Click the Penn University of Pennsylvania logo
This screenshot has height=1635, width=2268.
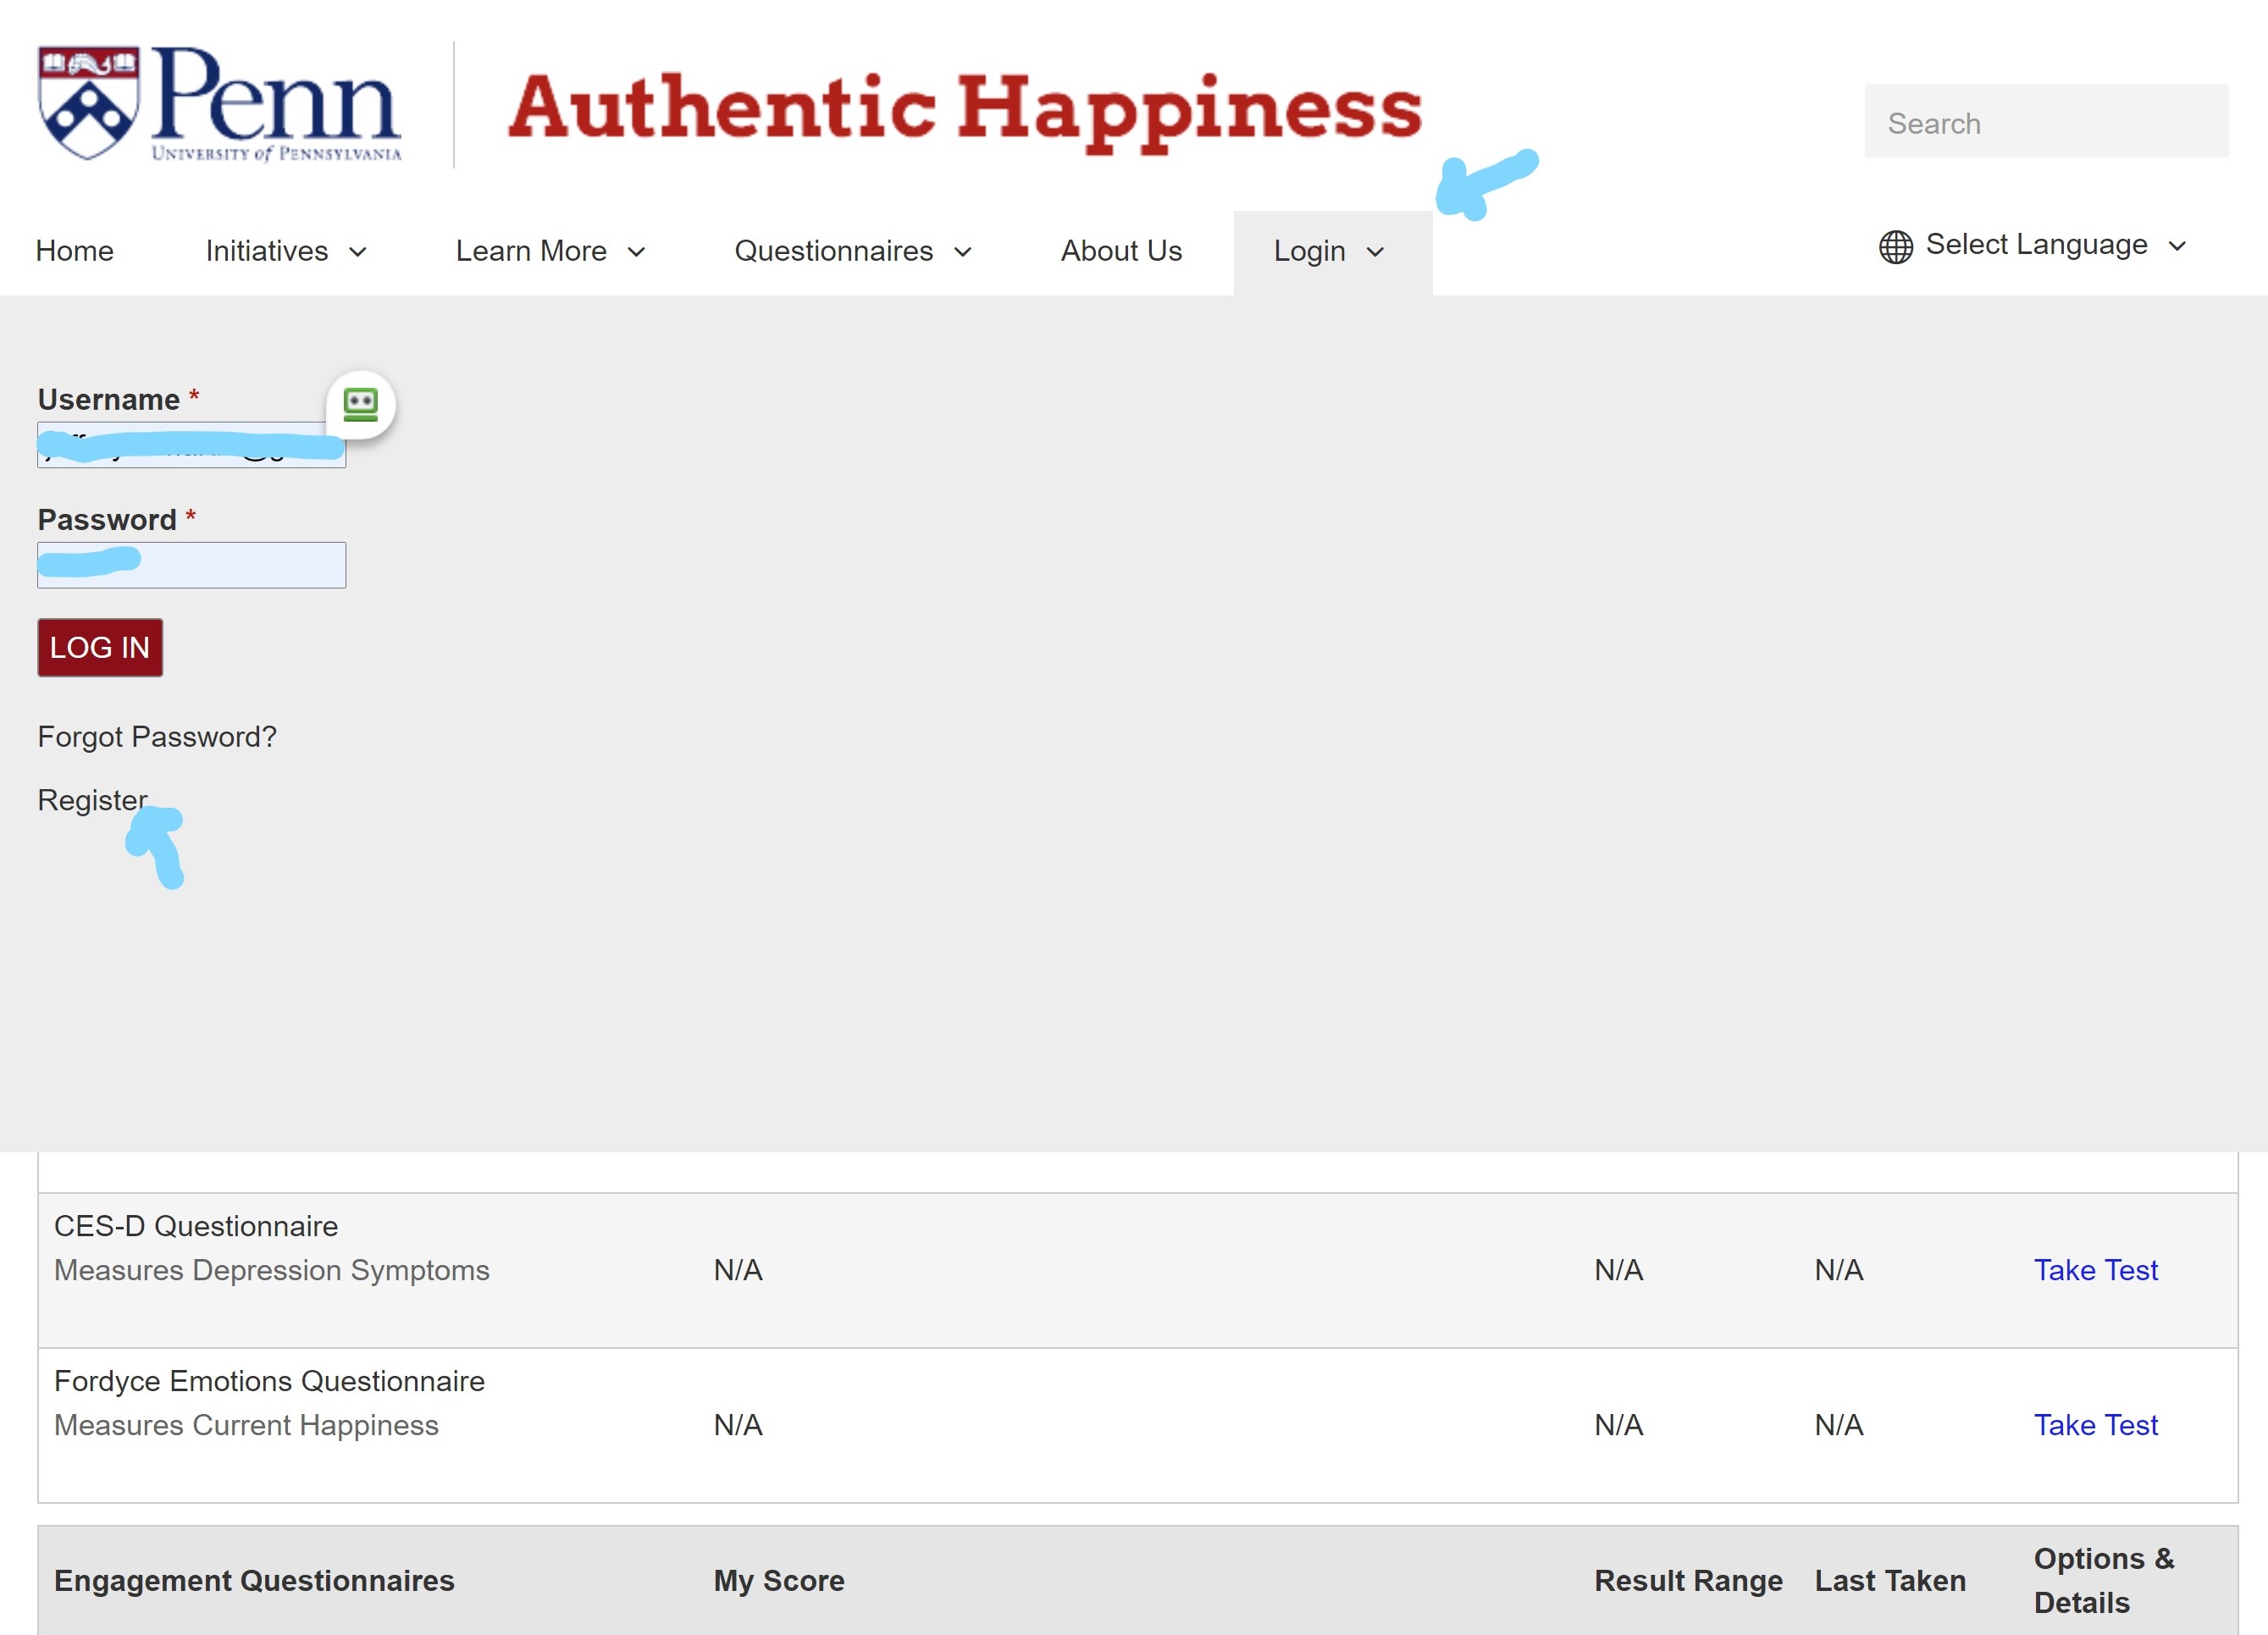pos(219,103)
